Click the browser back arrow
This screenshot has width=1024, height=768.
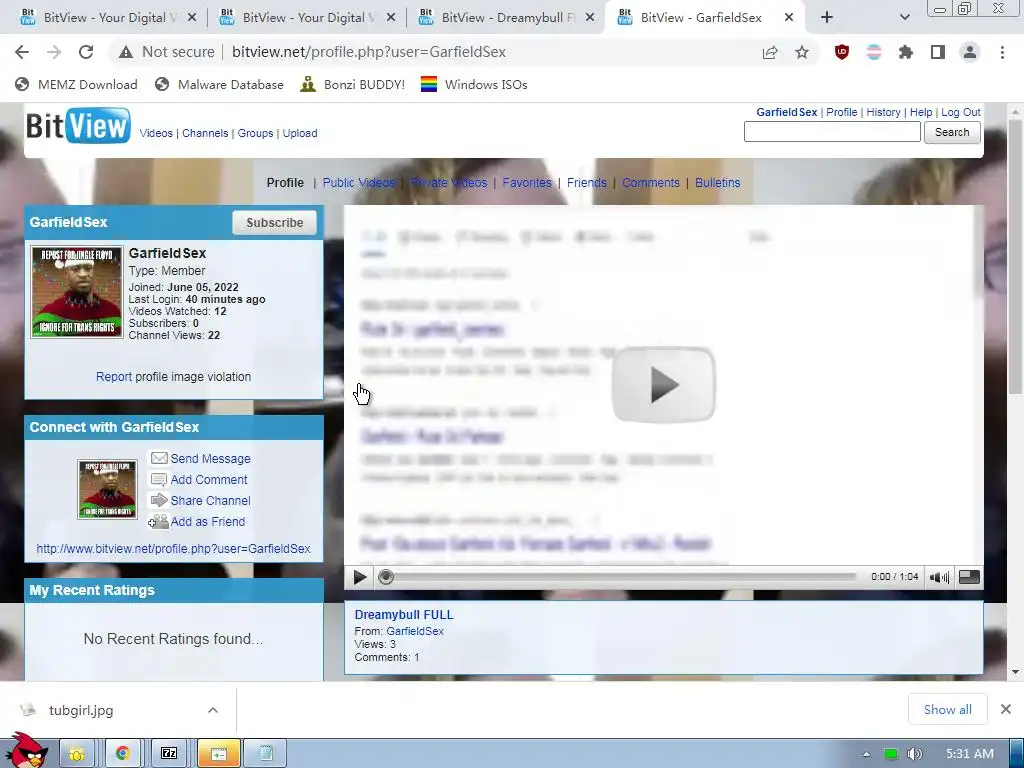22,52
